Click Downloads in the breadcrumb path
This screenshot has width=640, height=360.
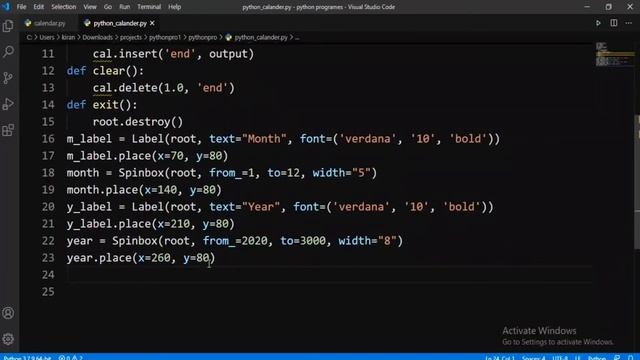click(x=97, y=38)
